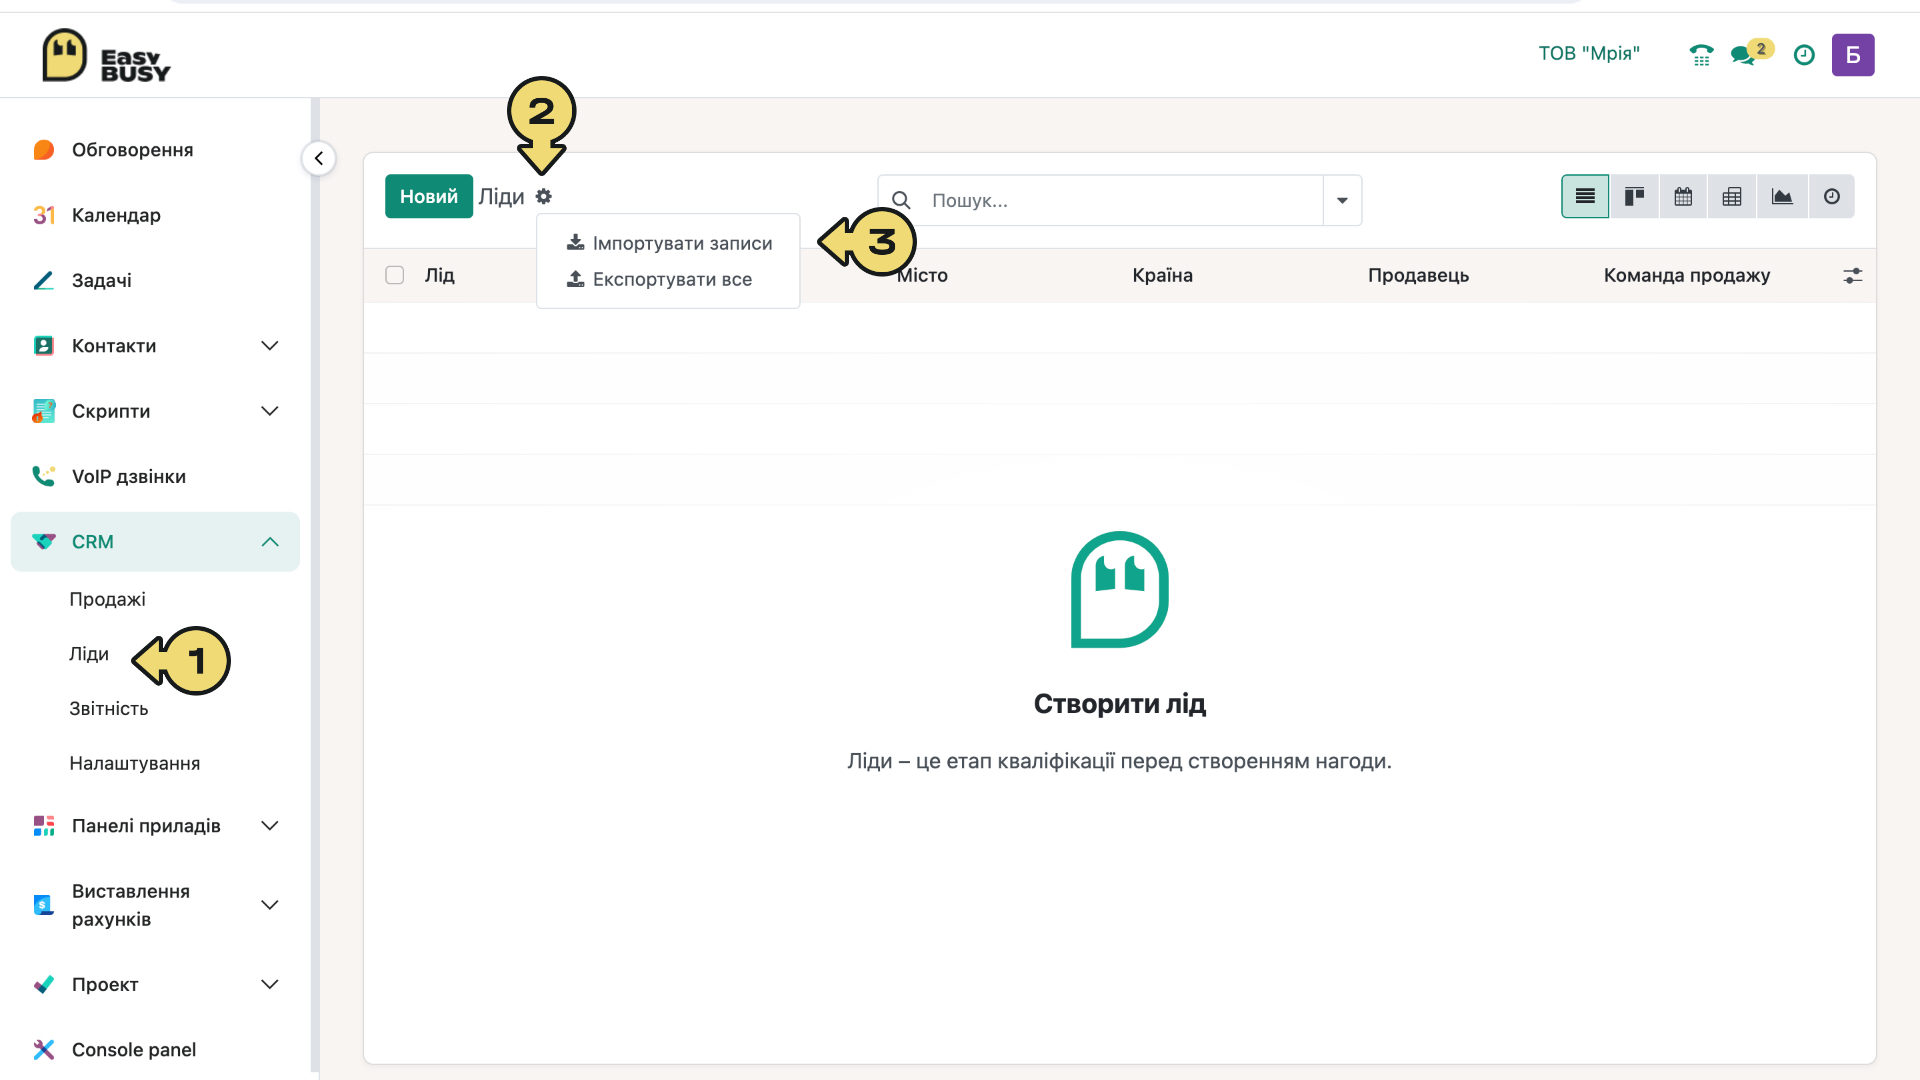The height and width of the screenshot is (1080, 1920).
Task: Expand the Виставлення рахунків chevron
Action: 270,905
